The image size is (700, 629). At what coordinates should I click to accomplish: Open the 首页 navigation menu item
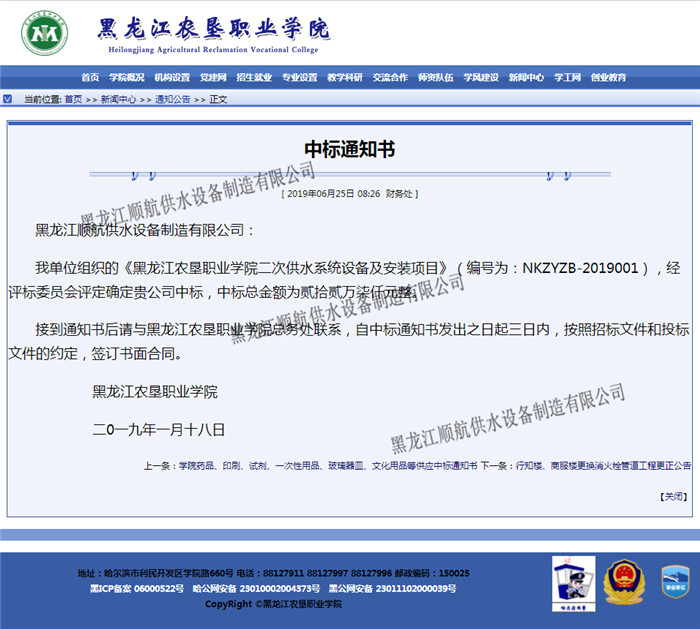(90, 77)
